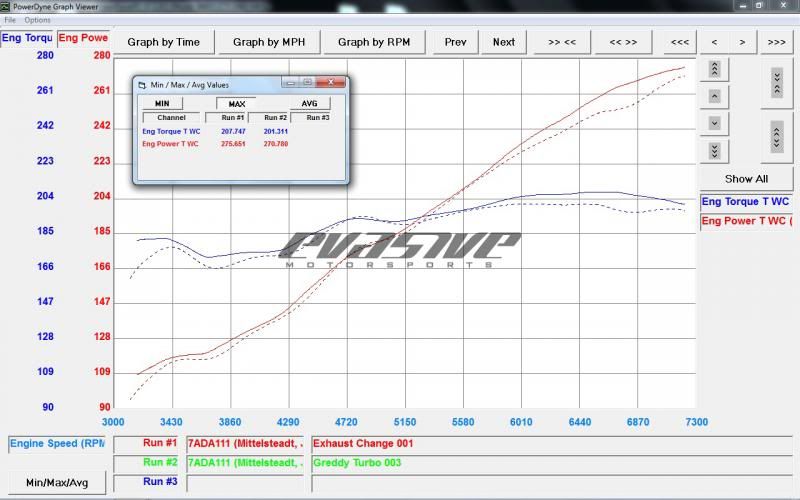Click the torque value 207.747

pos(233,131)
